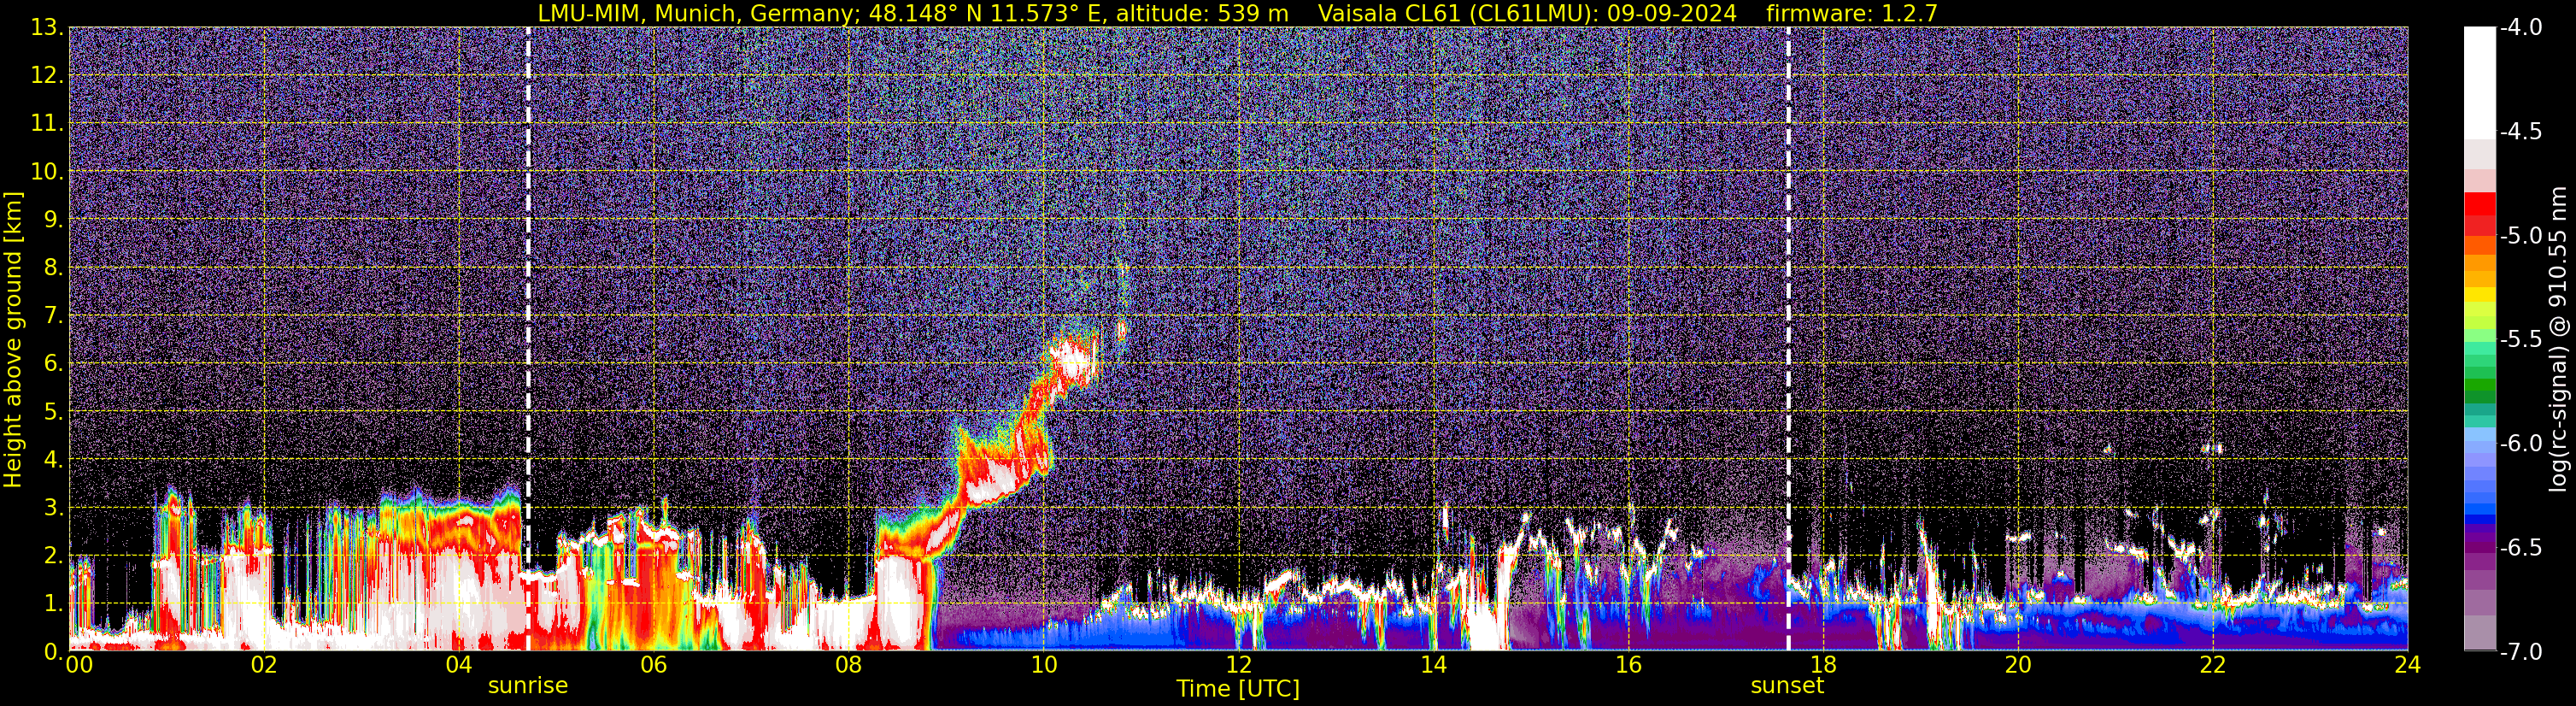2576x706 pixels.
Task: Select the 'Vaisala CL61 (CL61LMU): 09-09-2024' title text
Action: [x=1527, y=13]
